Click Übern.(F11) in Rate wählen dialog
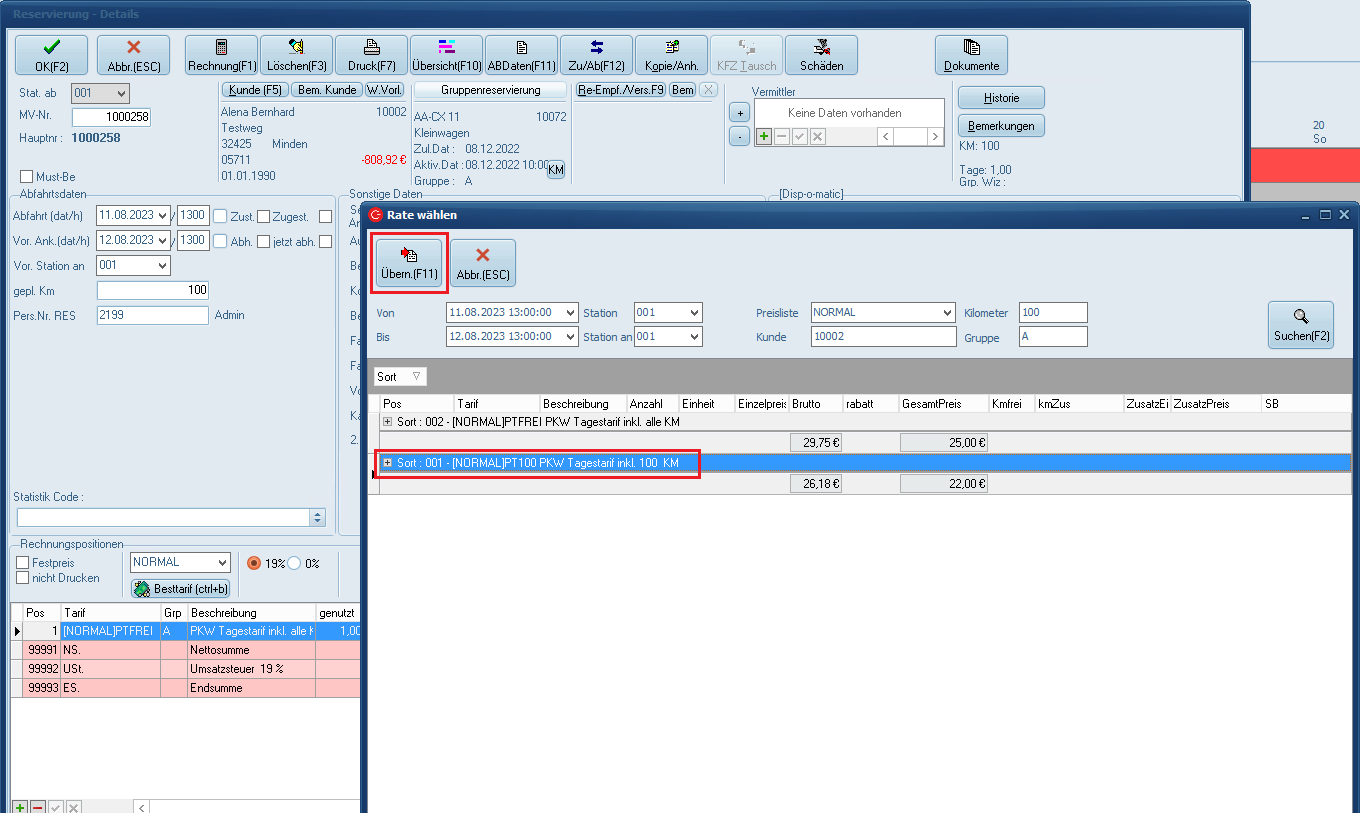Screen dimensions: 1360x813 [410, 263]
